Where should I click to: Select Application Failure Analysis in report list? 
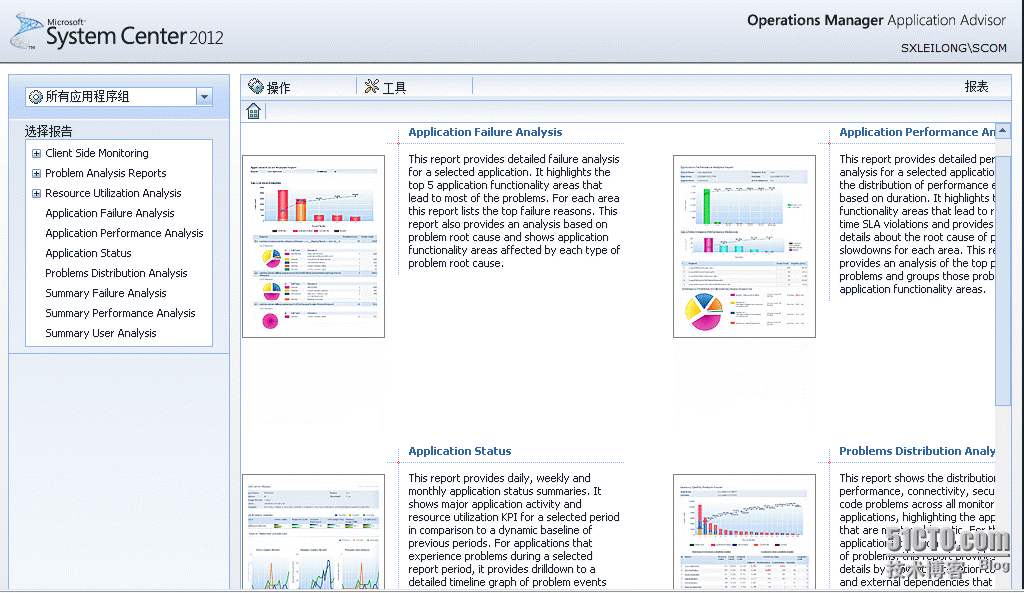110,213
